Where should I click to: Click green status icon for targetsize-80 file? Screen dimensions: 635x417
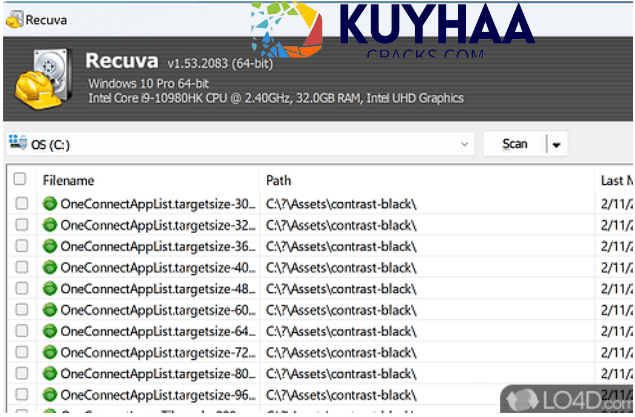[50, 373]
